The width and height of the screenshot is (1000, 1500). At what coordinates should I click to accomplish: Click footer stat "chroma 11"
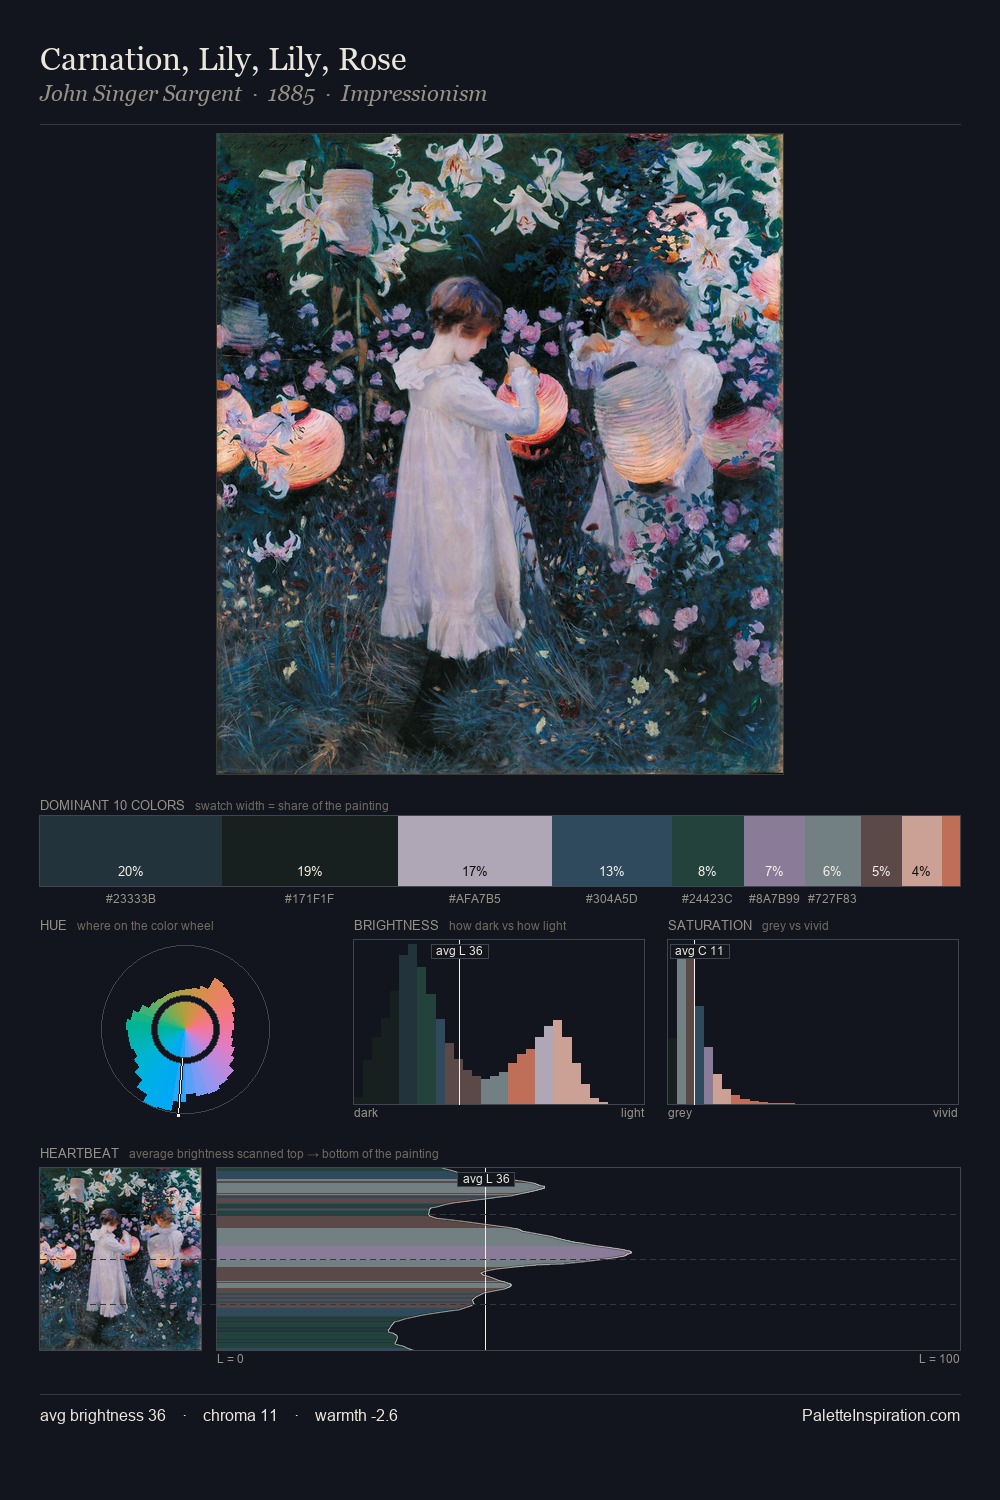(x=240, y=1416)
